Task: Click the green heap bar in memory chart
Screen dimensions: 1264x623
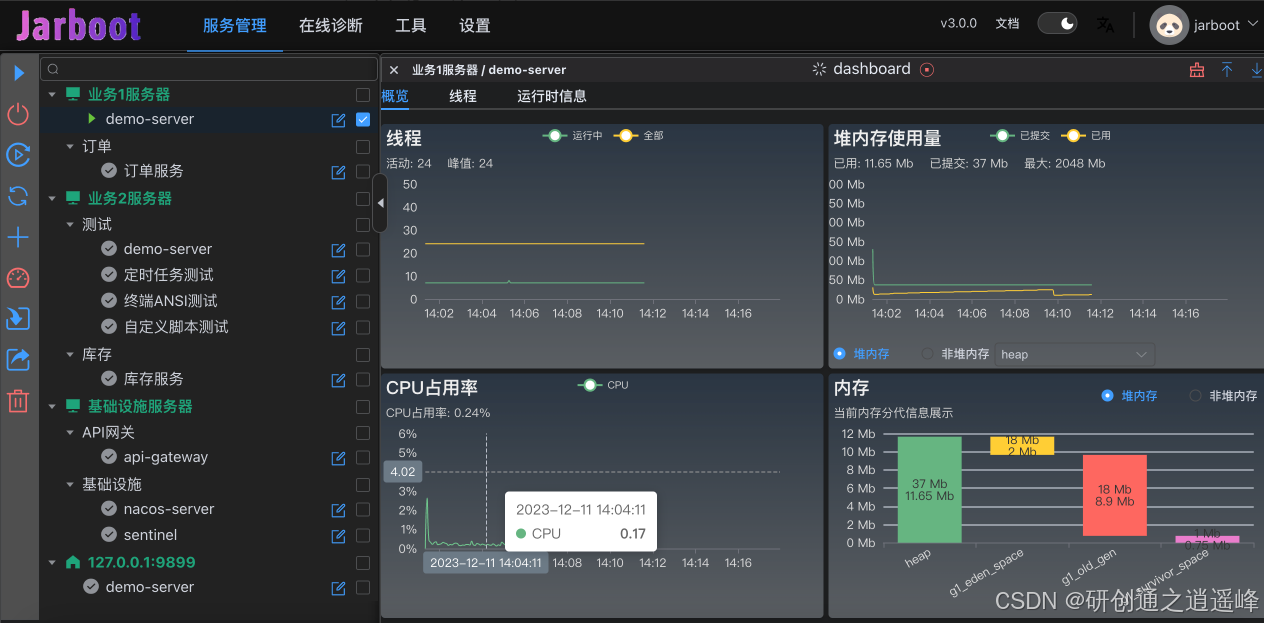Action: pos(929,489)
